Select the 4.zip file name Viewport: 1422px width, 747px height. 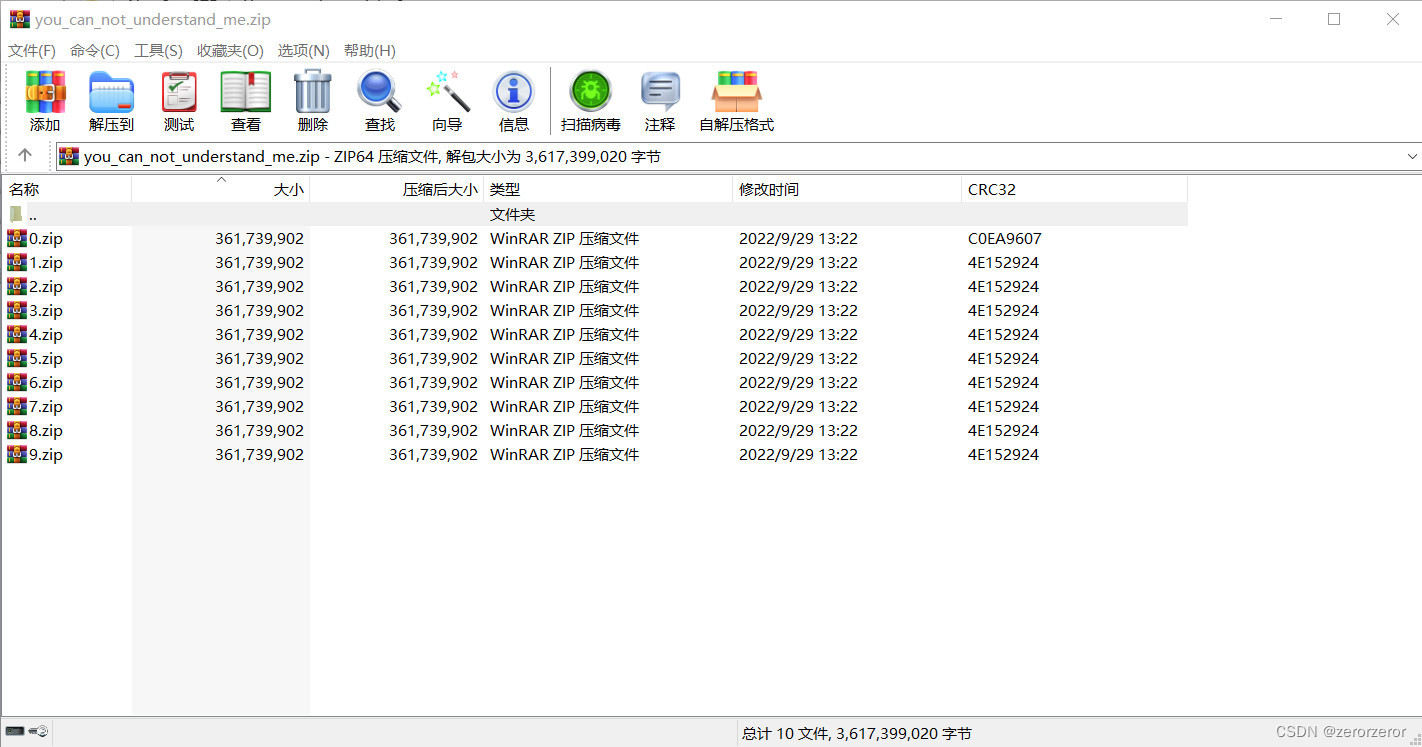point(46,334)
